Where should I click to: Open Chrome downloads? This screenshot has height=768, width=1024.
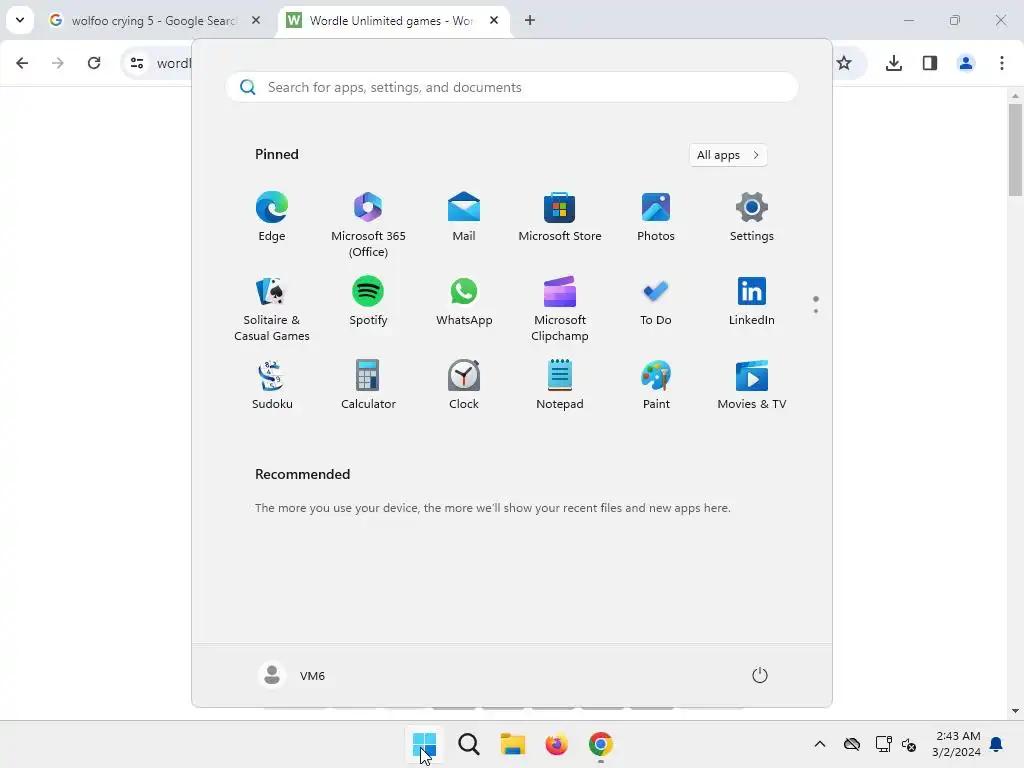(x=894, y=63)
